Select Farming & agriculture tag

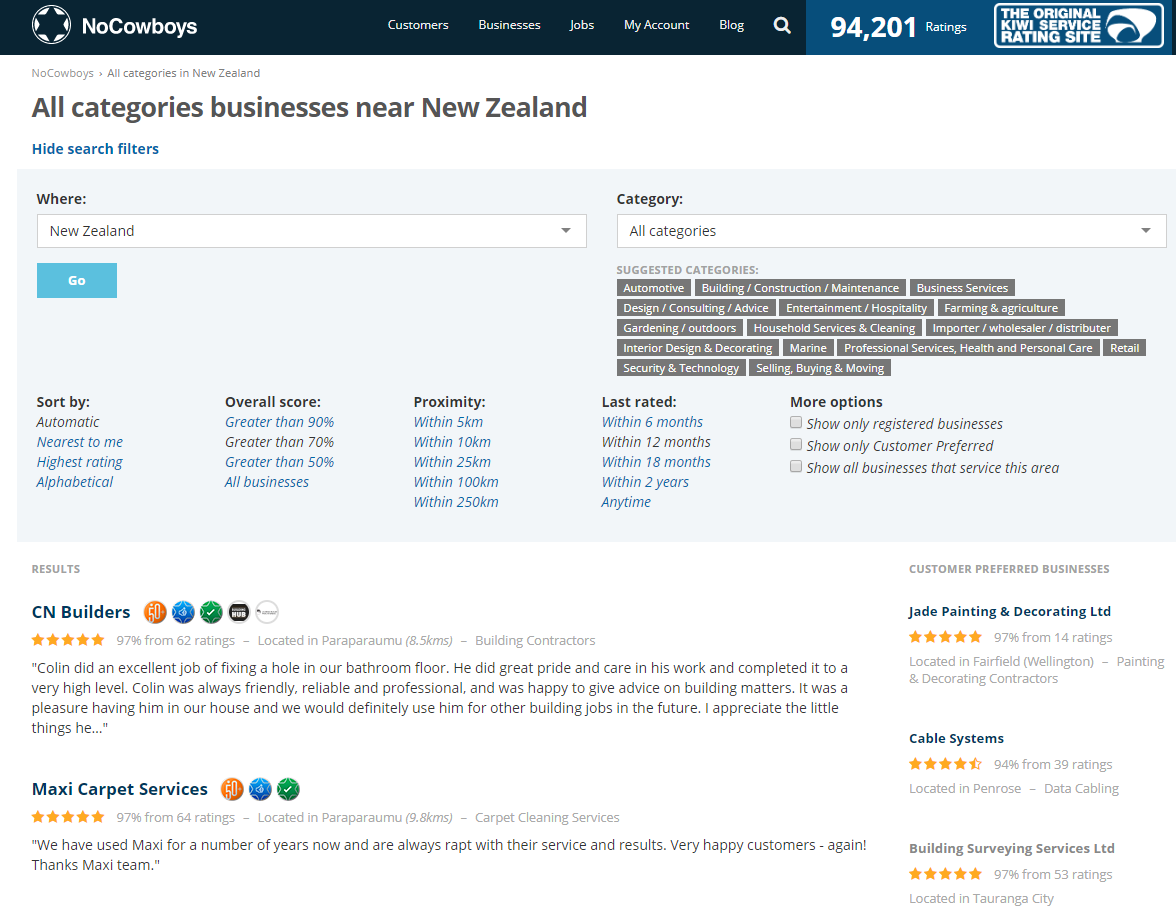click(1000, 308)
